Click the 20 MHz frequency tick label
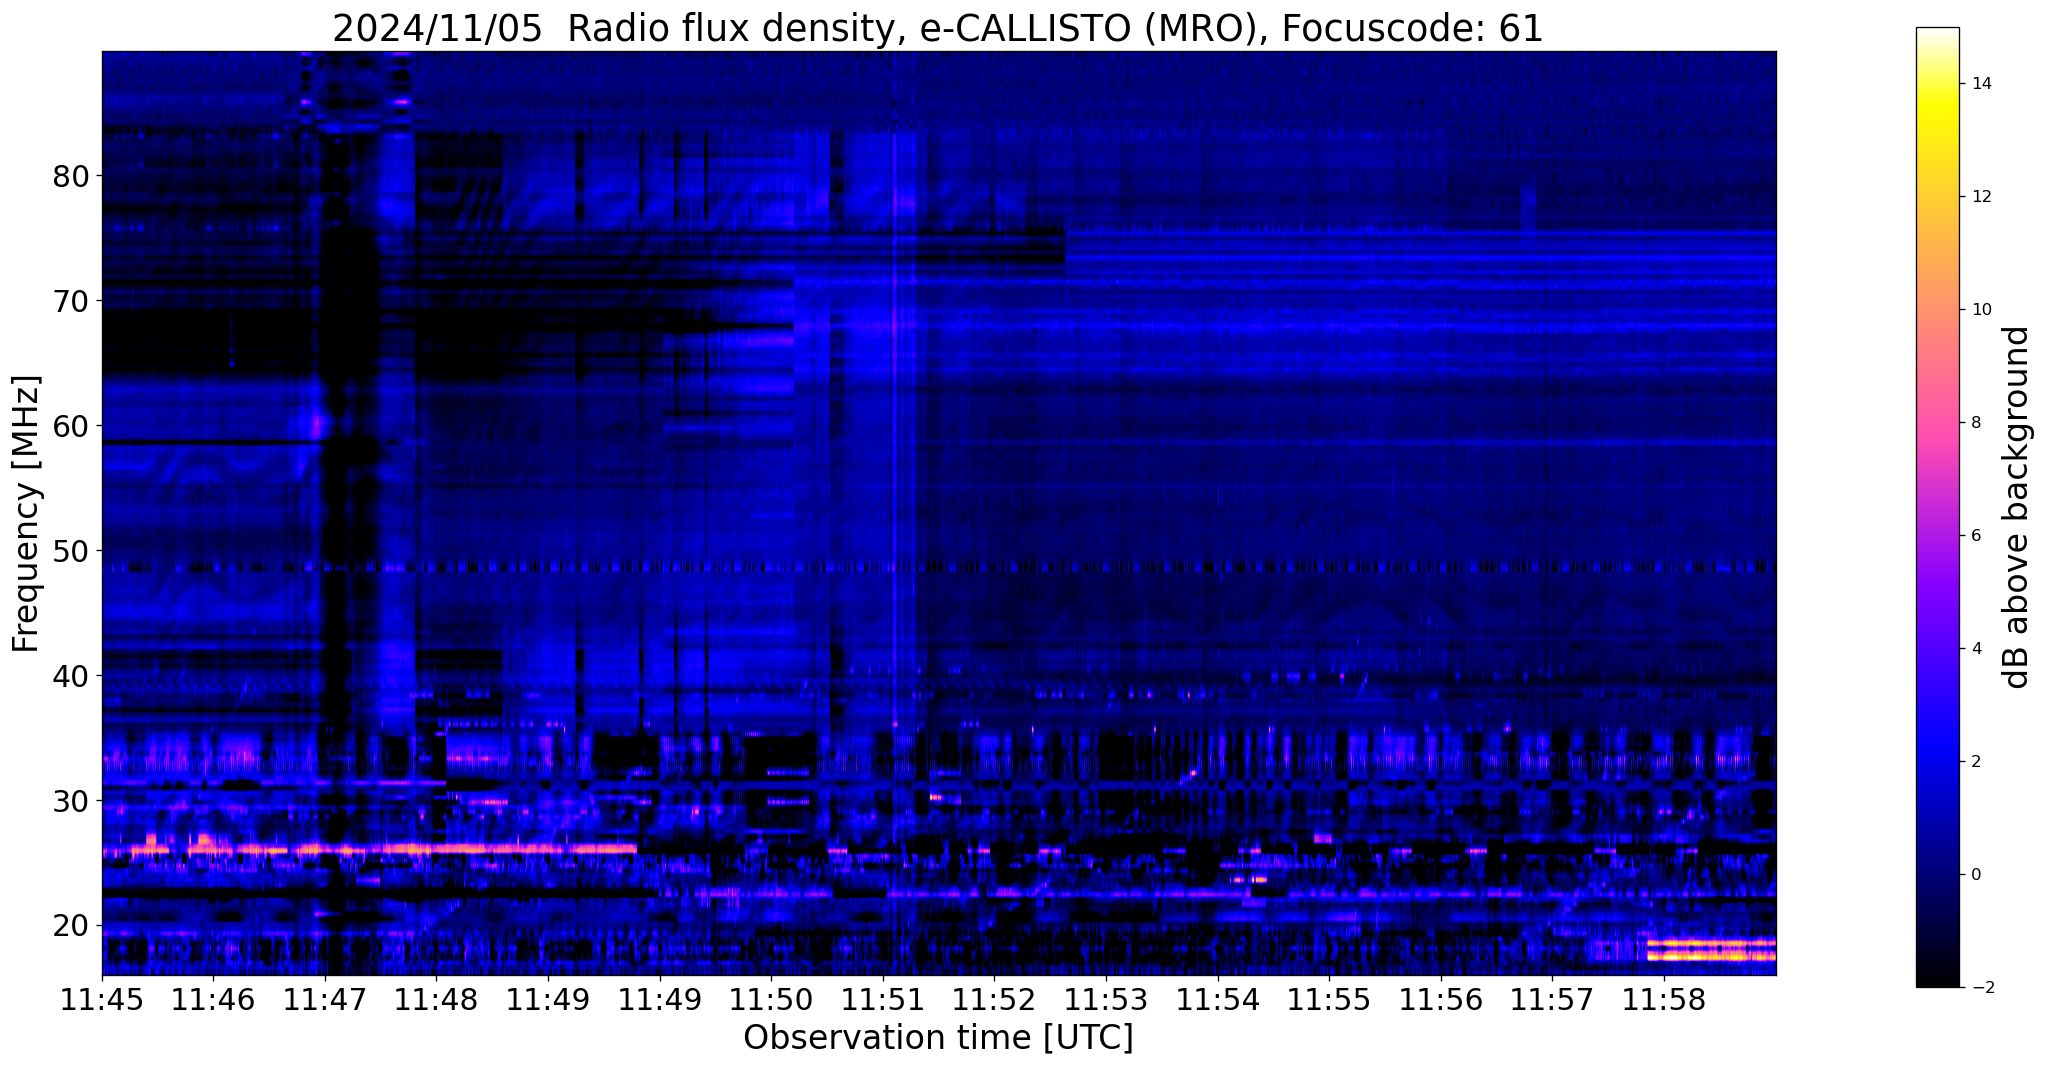 click(71, 926)
